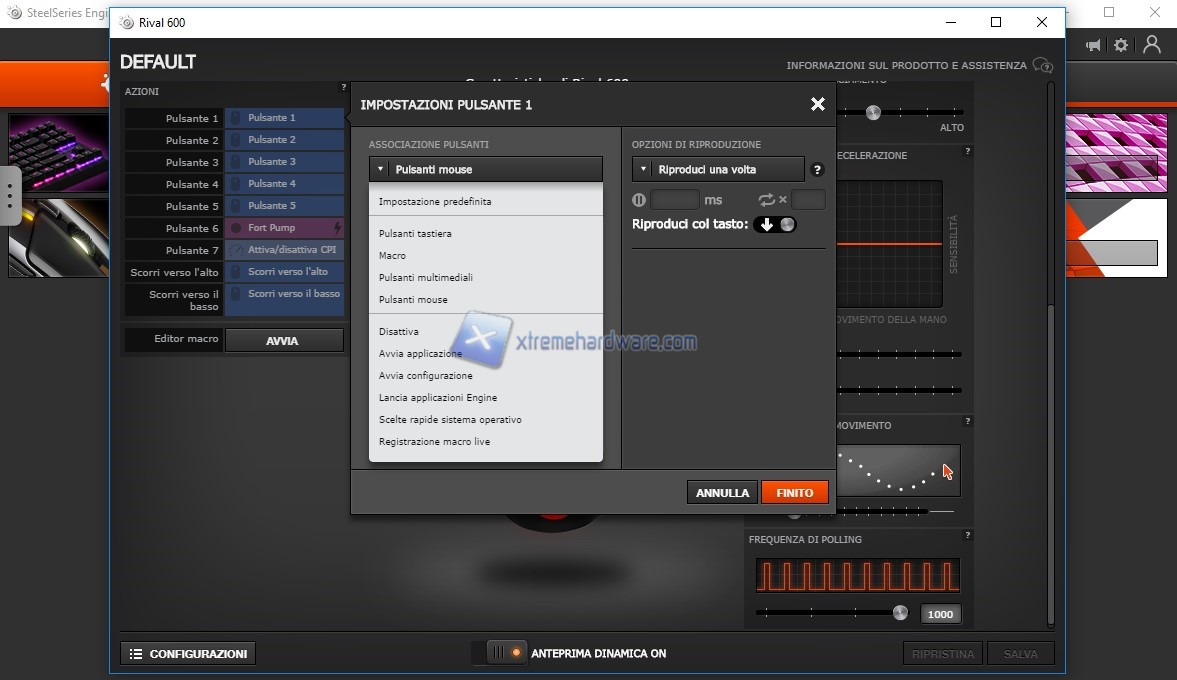This screenshot has height=680, width=1177.
Task: Click the ANNULLA button
Action: click(x=722, y=492)
